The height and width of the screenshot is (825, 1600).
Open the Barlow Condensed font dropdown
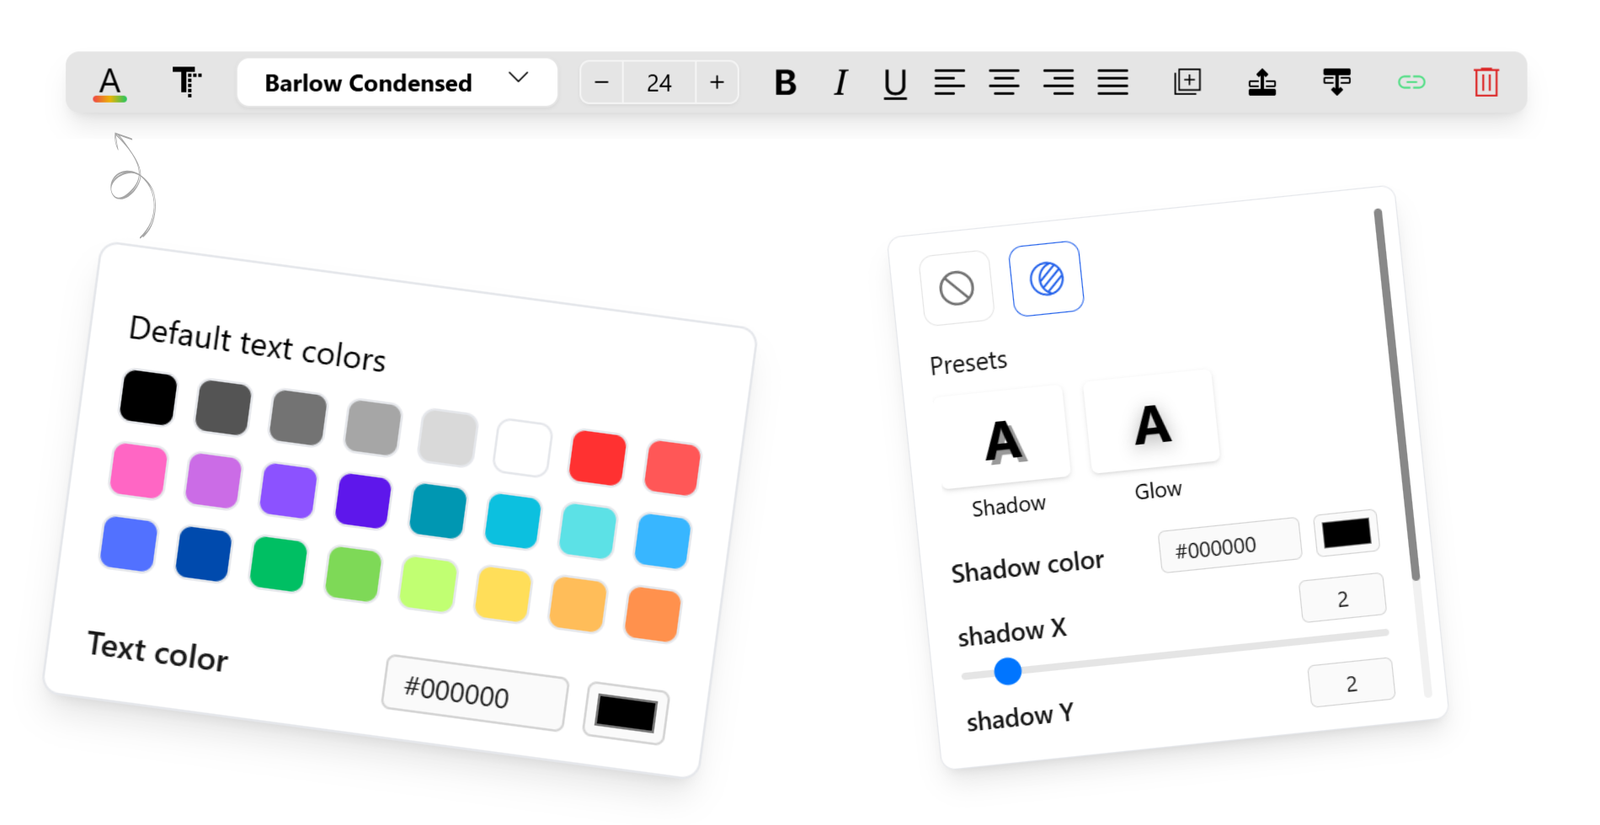pos(396,82)
